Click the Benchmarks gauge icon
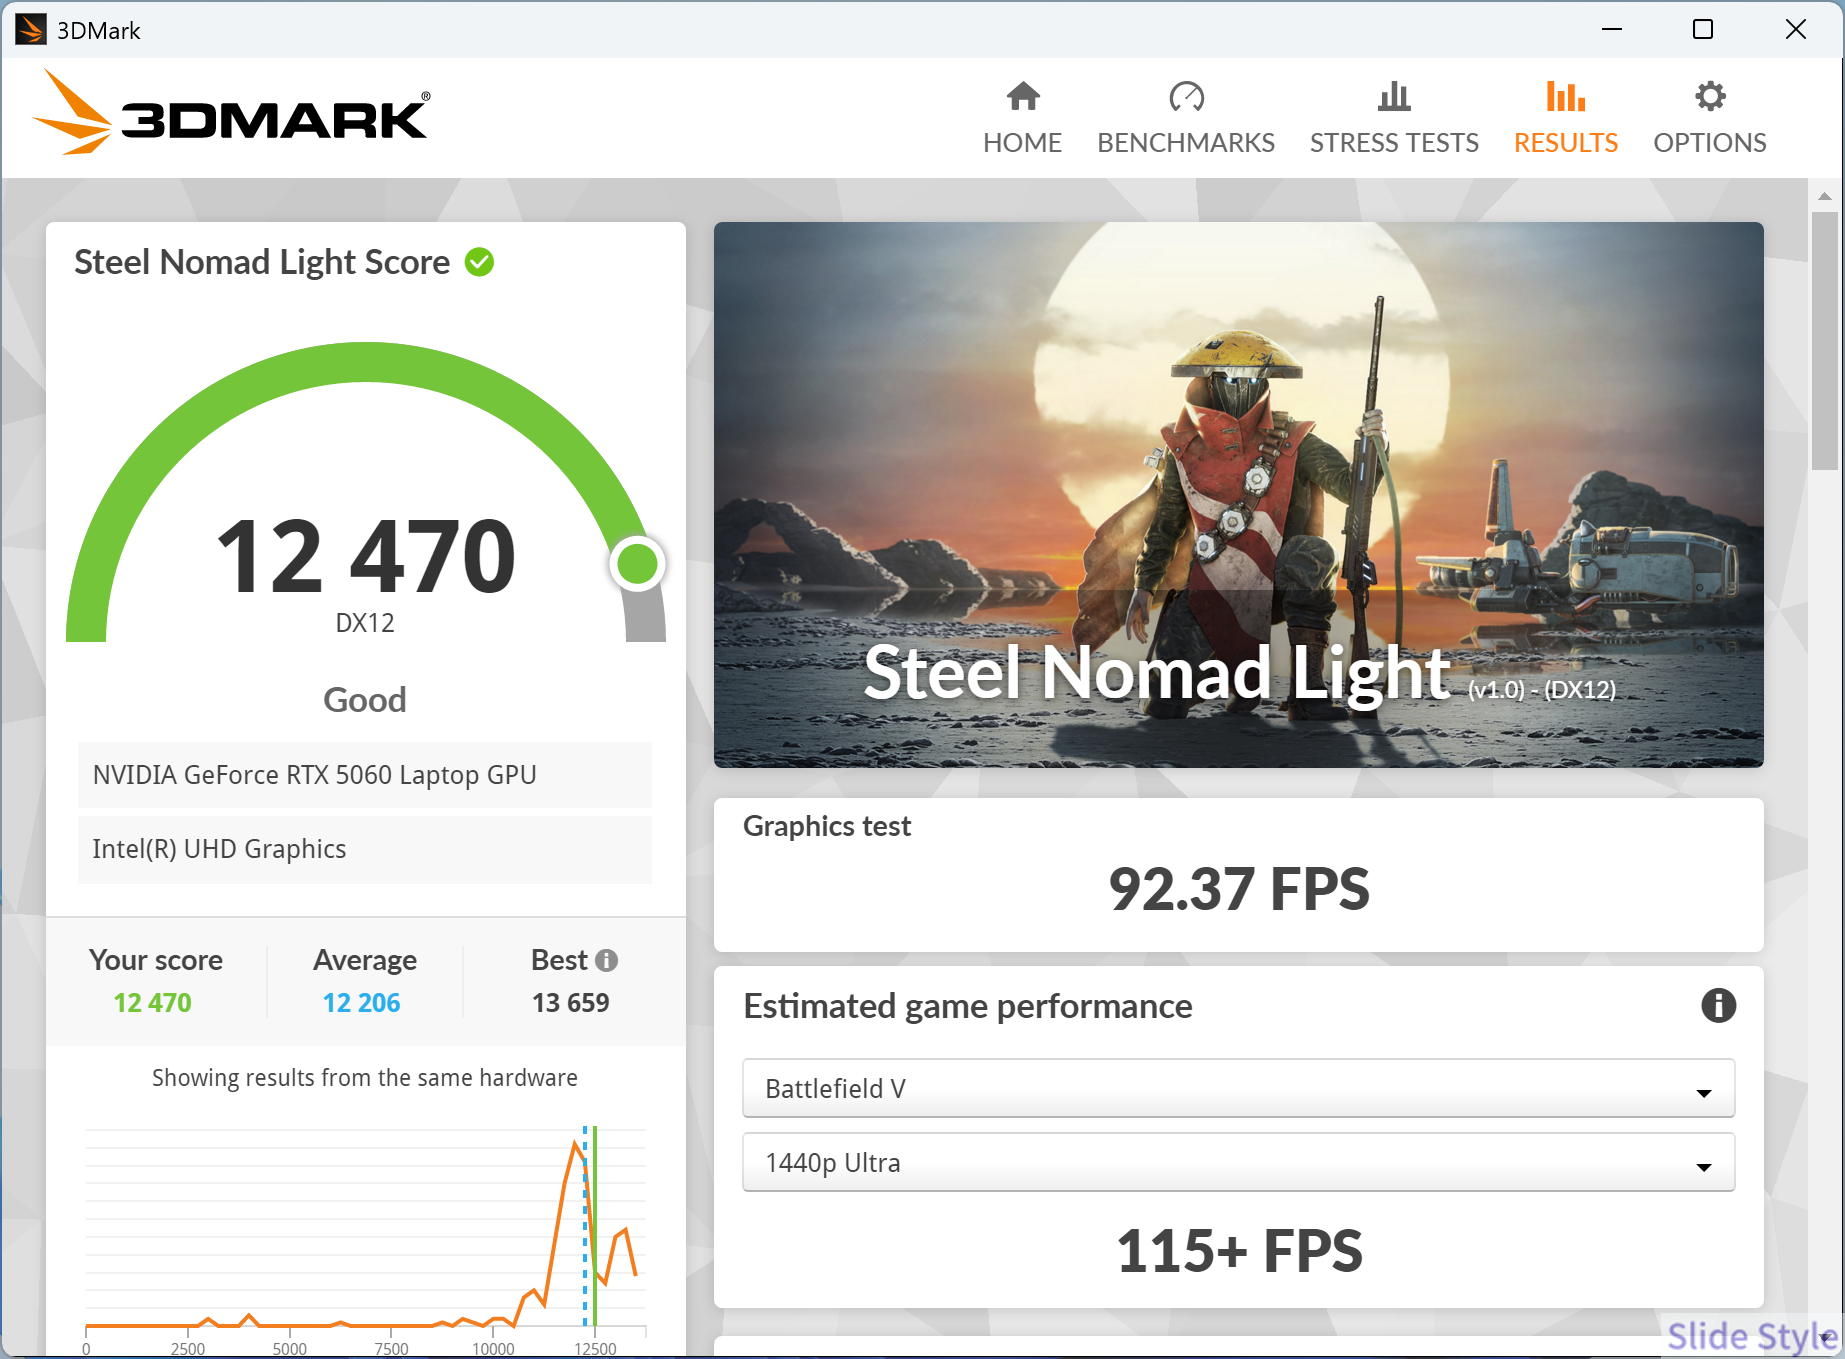The width and height of the screenshot is (1845, 1359). pos(1186,97)
